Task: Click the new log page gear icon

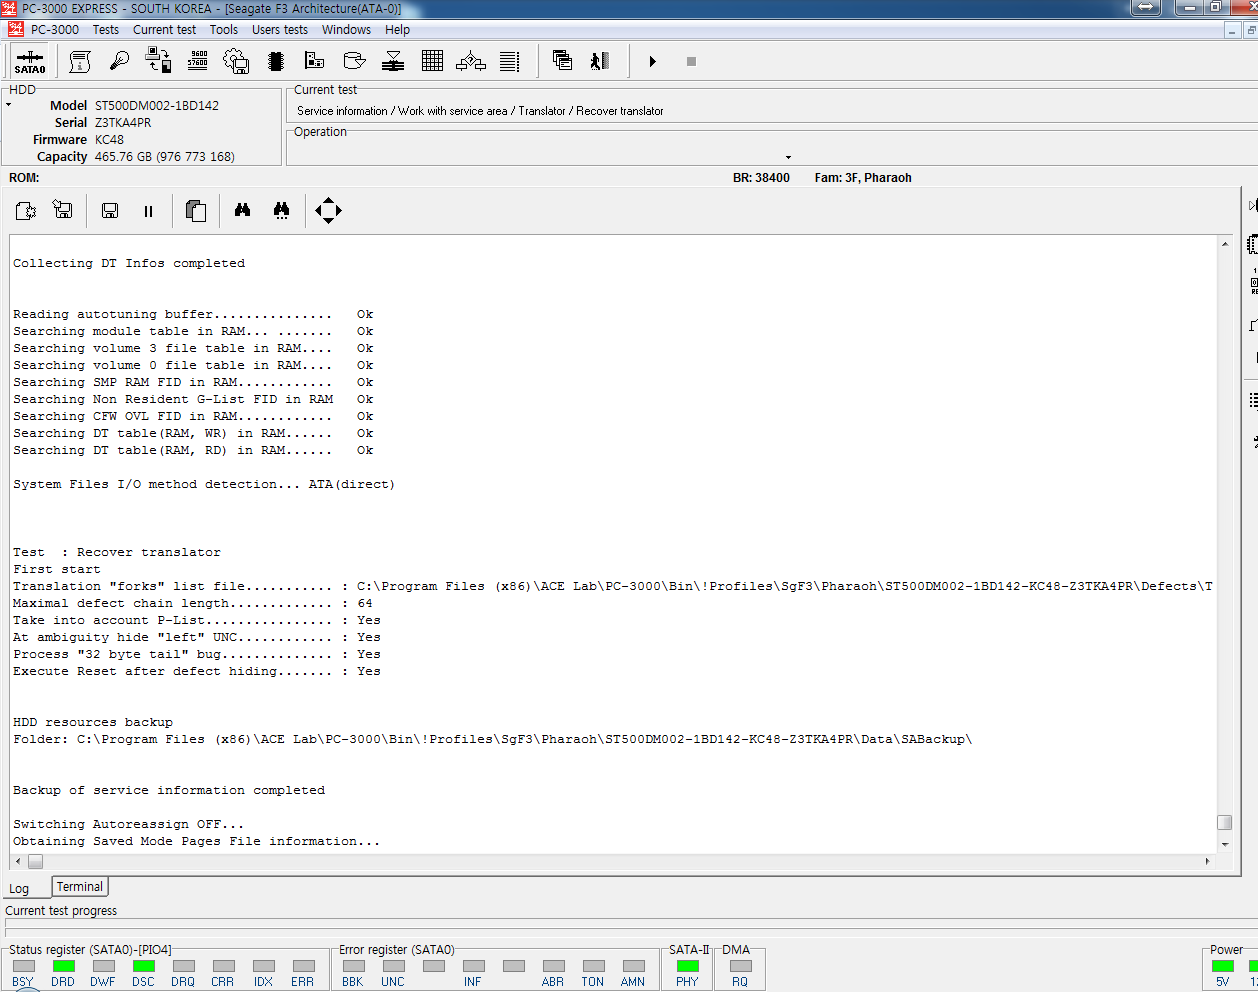Action: pos(26,210)
